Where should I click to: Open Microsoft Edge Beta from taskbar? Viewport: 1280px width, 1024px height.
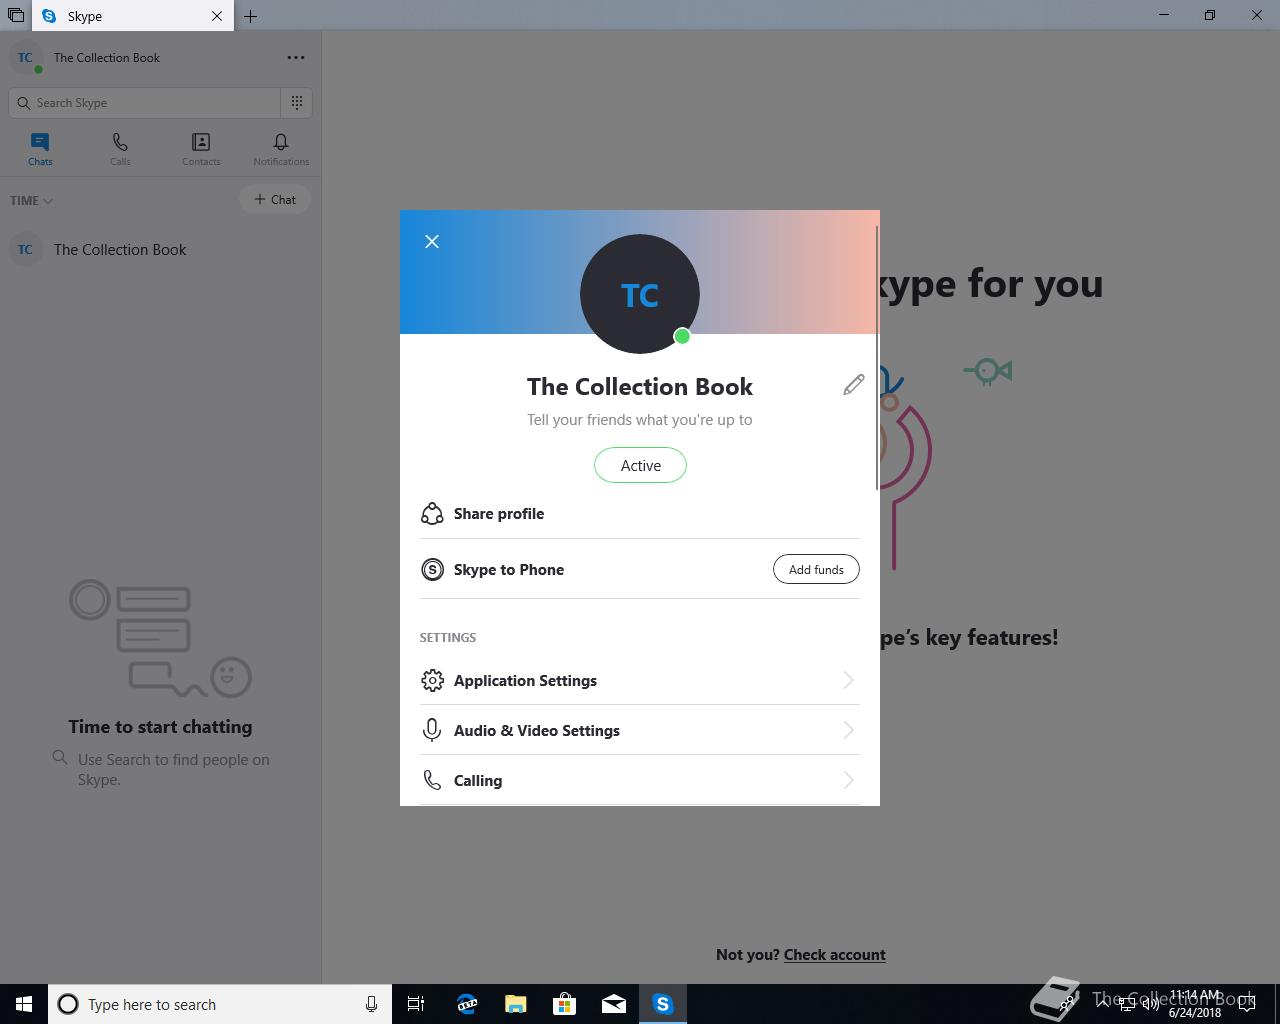[466, 1004]
